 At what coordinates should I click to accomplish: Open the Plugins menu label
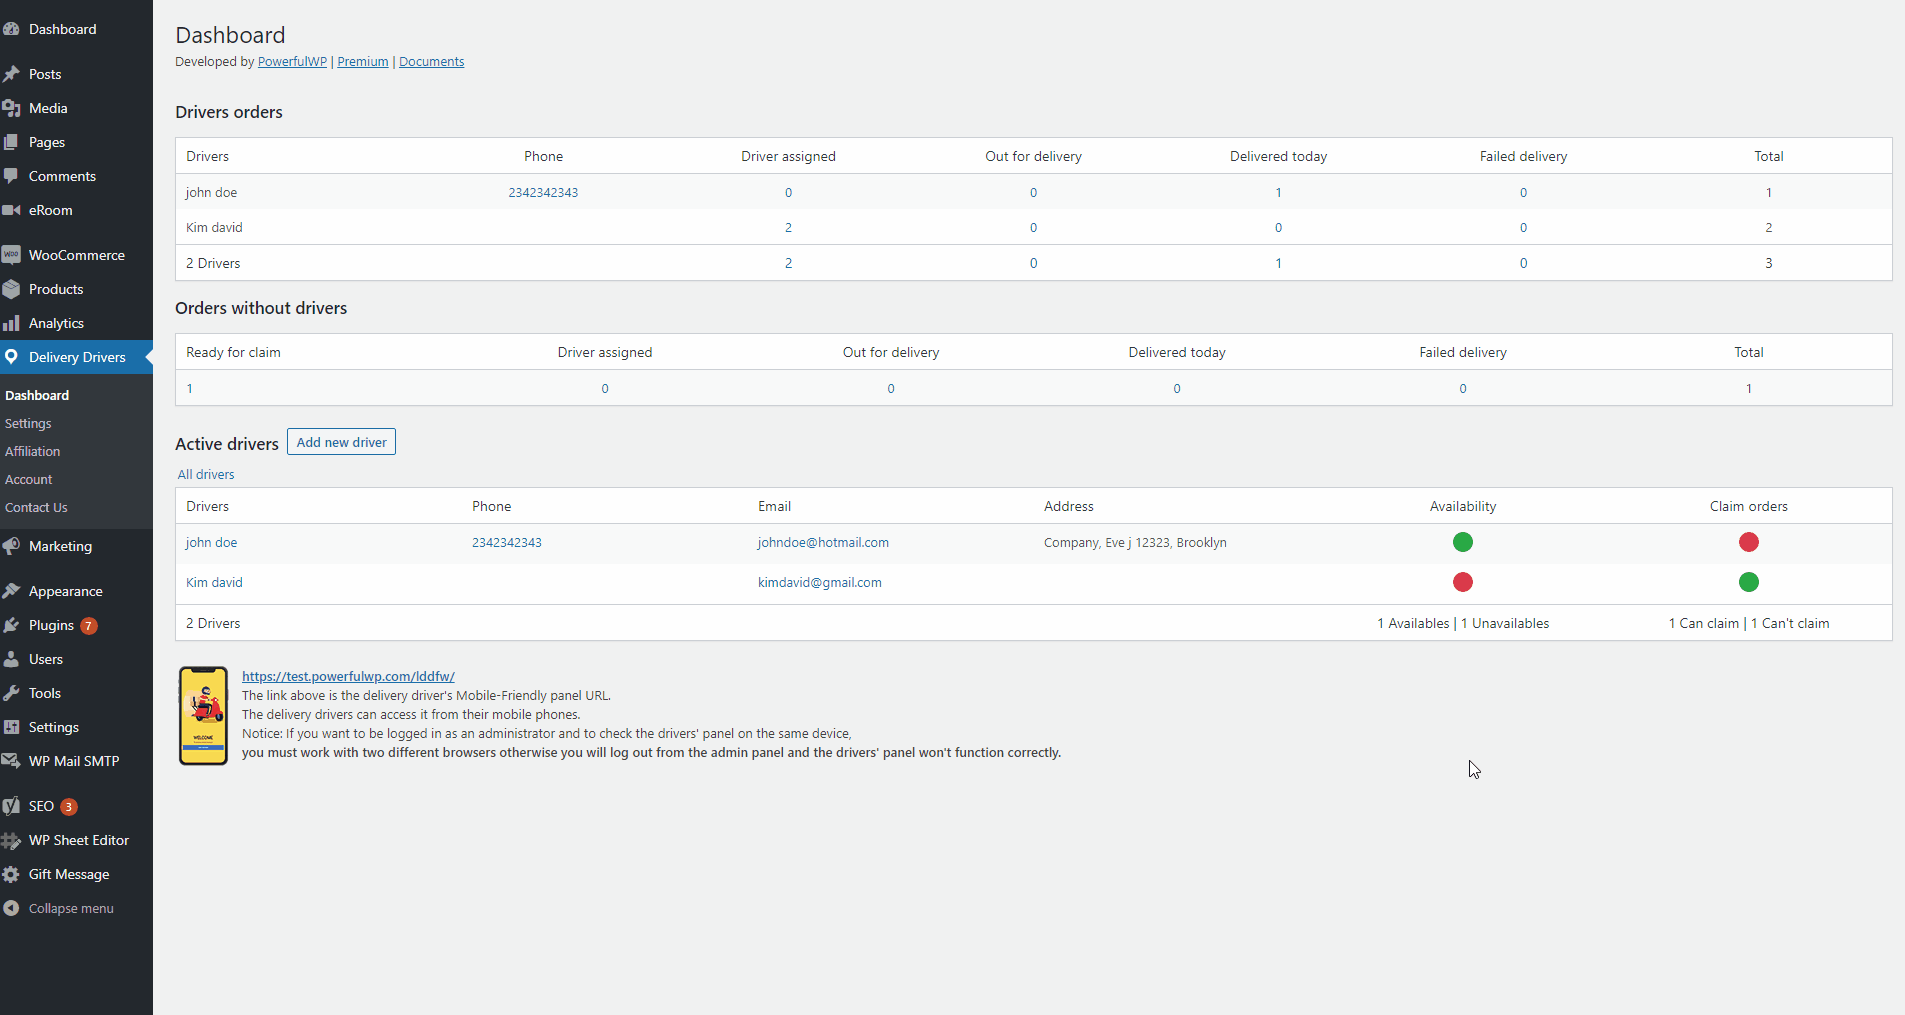point(52,625)
